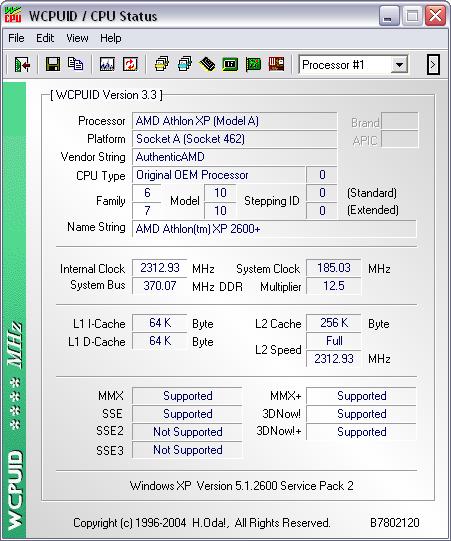Expand the toolbar overflow chevron
The width and height of the screenshot is (451, 541).
tap(433, 65)
